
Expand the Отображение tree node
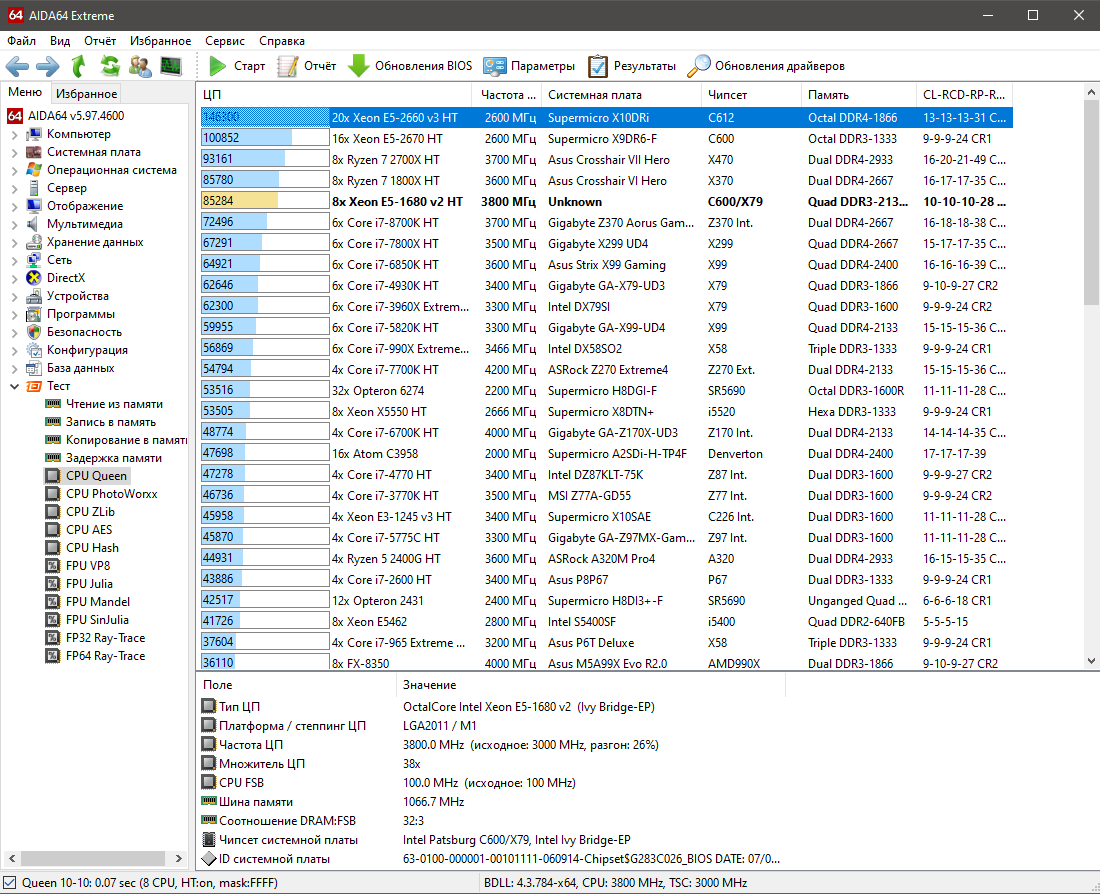(x=14, y=206)
